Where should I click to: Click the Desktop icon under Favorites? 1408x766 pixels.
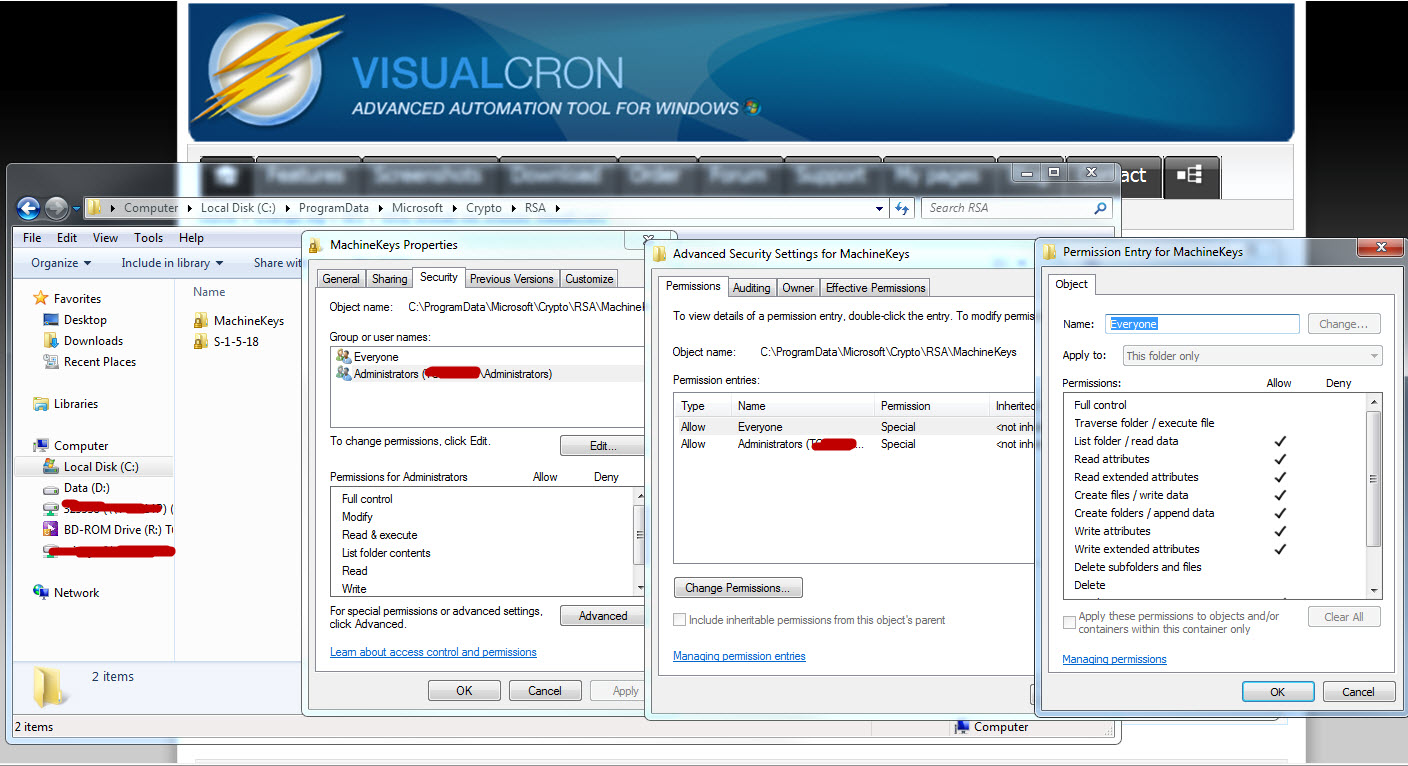click(x=51, y=320)
